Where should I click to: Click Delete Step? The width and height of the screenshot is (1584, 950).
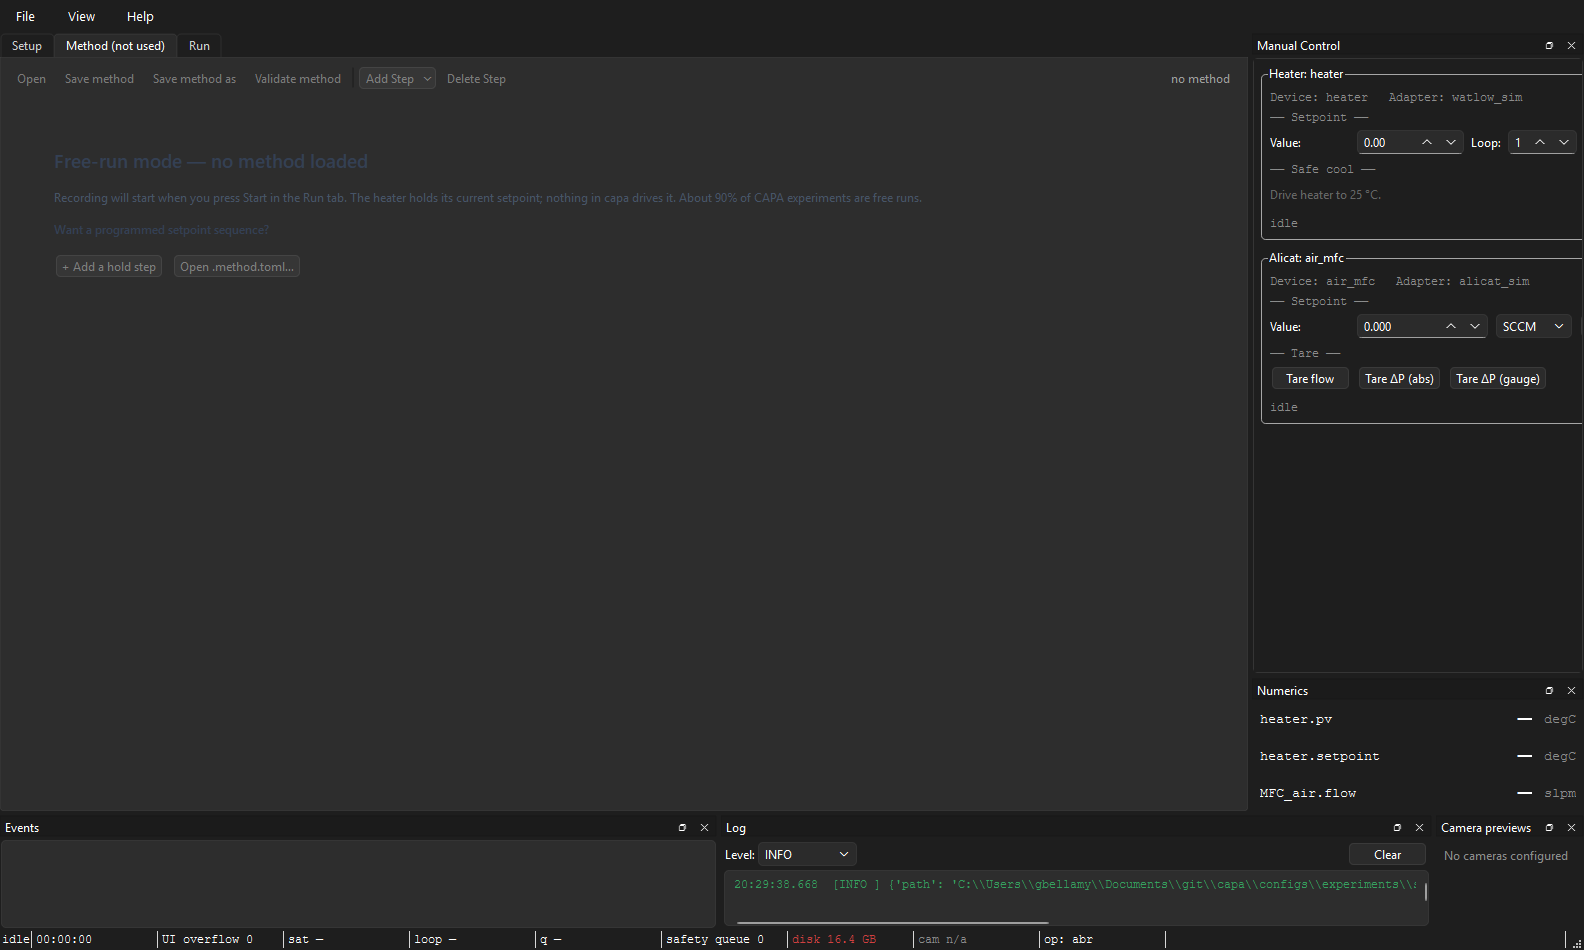[x=476, y=79]
